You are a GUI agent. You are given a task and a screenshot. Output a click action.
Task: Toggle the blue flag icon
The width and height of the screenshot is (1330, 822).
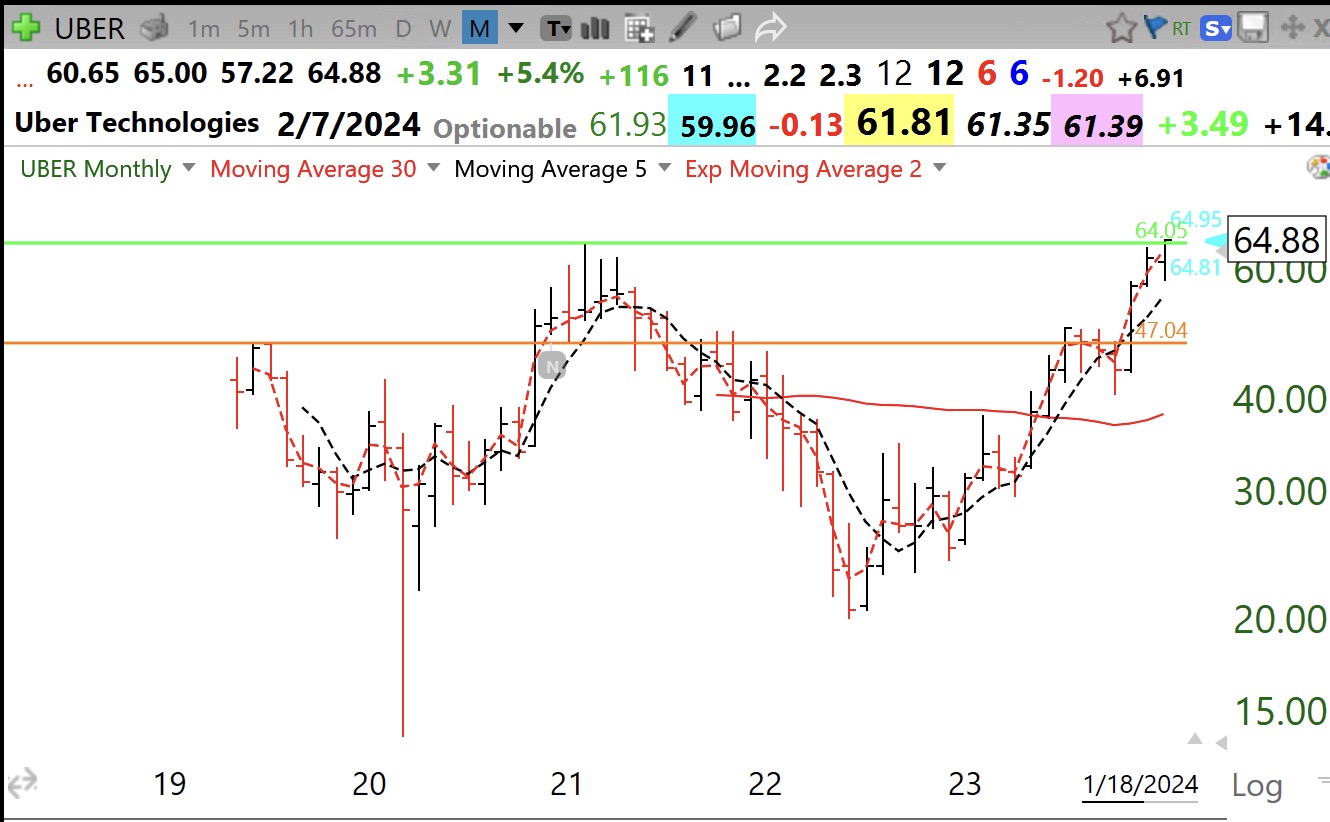tap(1155, 28)
